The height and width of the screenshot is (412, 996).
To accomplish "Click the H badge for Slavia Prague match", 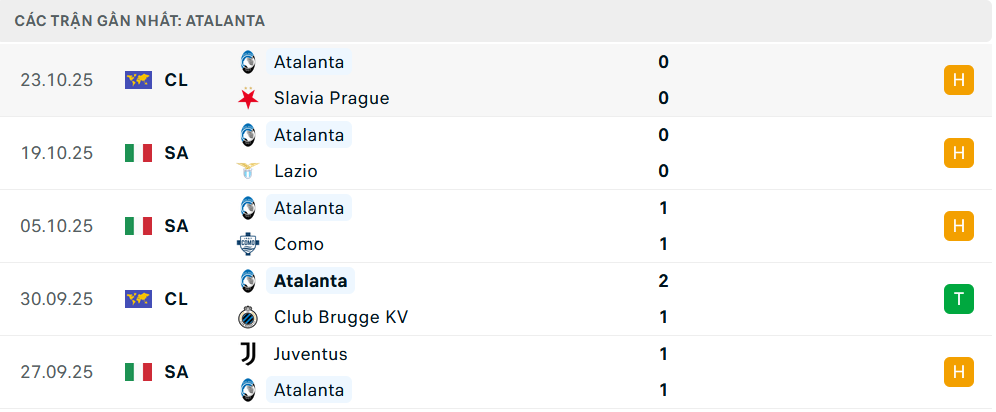I will [x=958, y=80].
